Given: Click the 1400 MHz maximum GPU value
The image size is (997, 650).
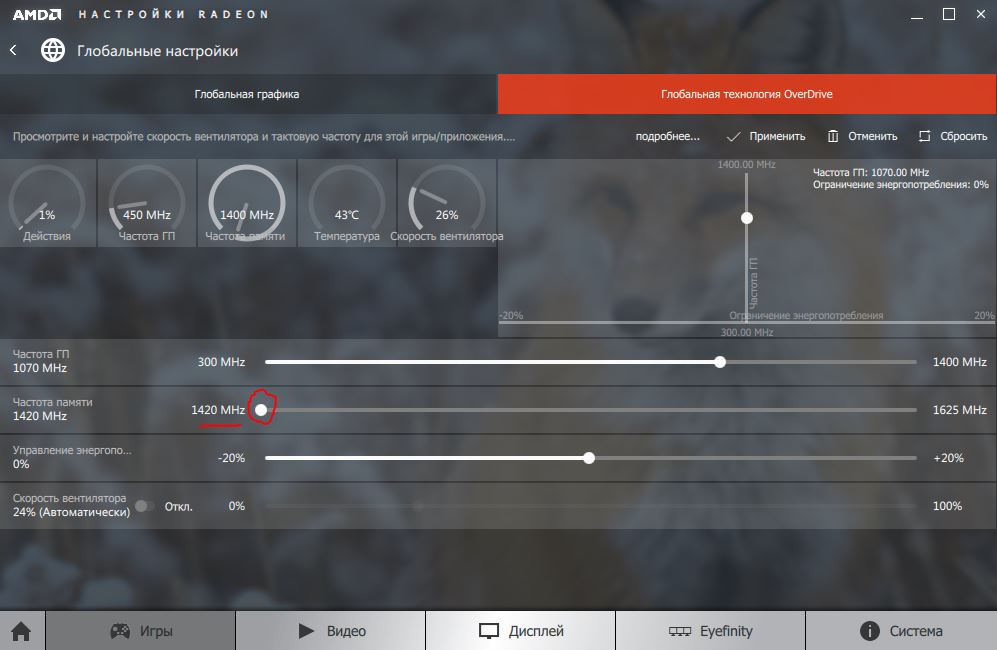Looking at the screenshot, I should coord(959,362).
